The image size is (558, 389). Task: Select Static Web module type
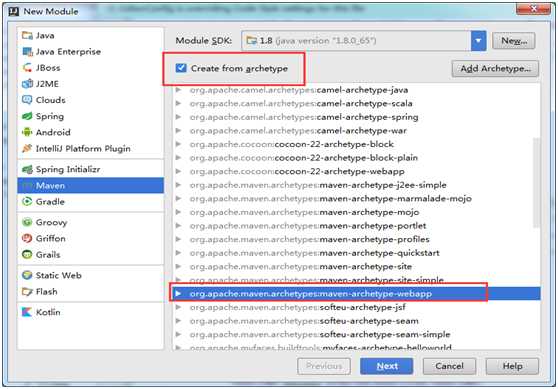tap(90, 275)
